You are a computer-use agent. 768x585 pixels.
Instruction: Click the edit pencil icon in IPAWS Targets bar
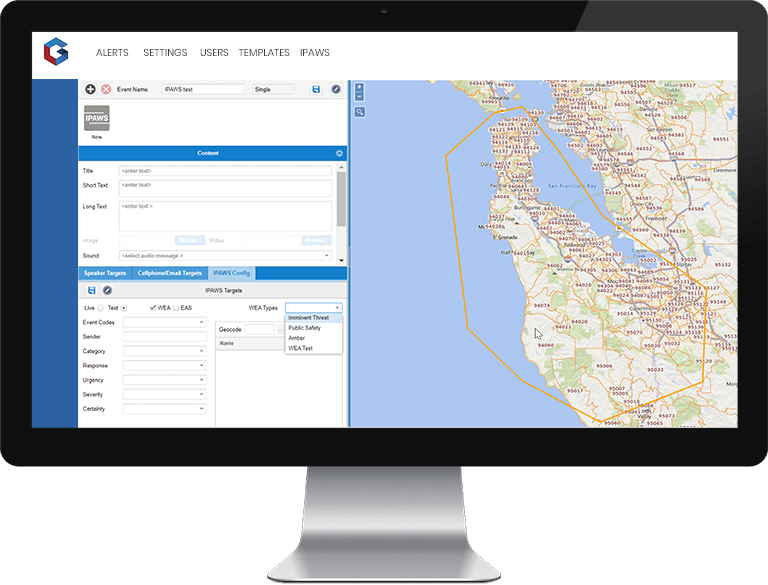[x=107, y=291]
